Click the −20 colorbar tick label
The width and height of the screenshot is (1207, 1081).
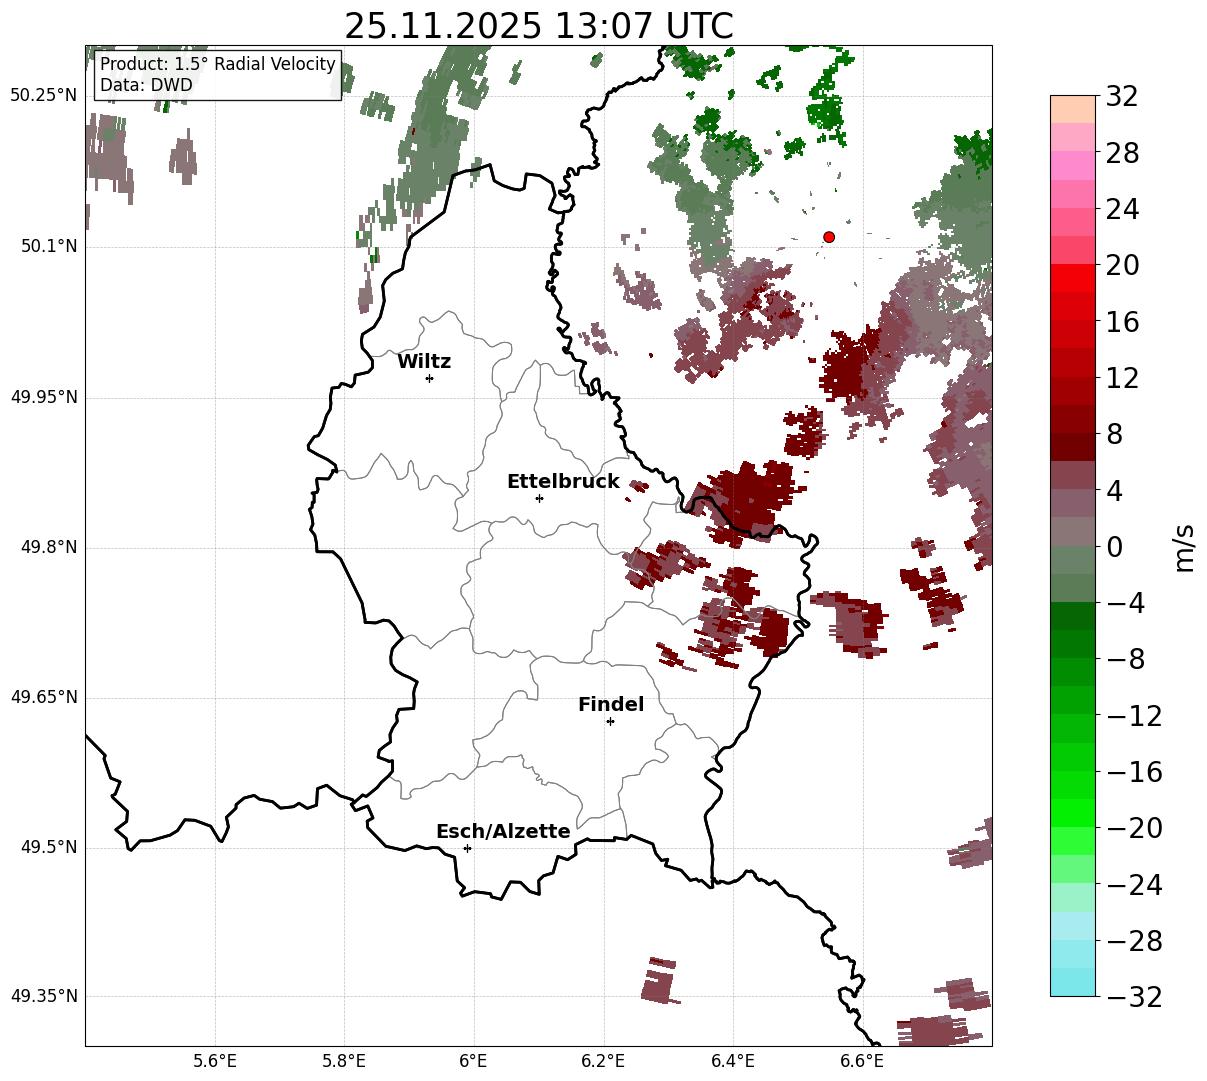[x=1134, y=828]
